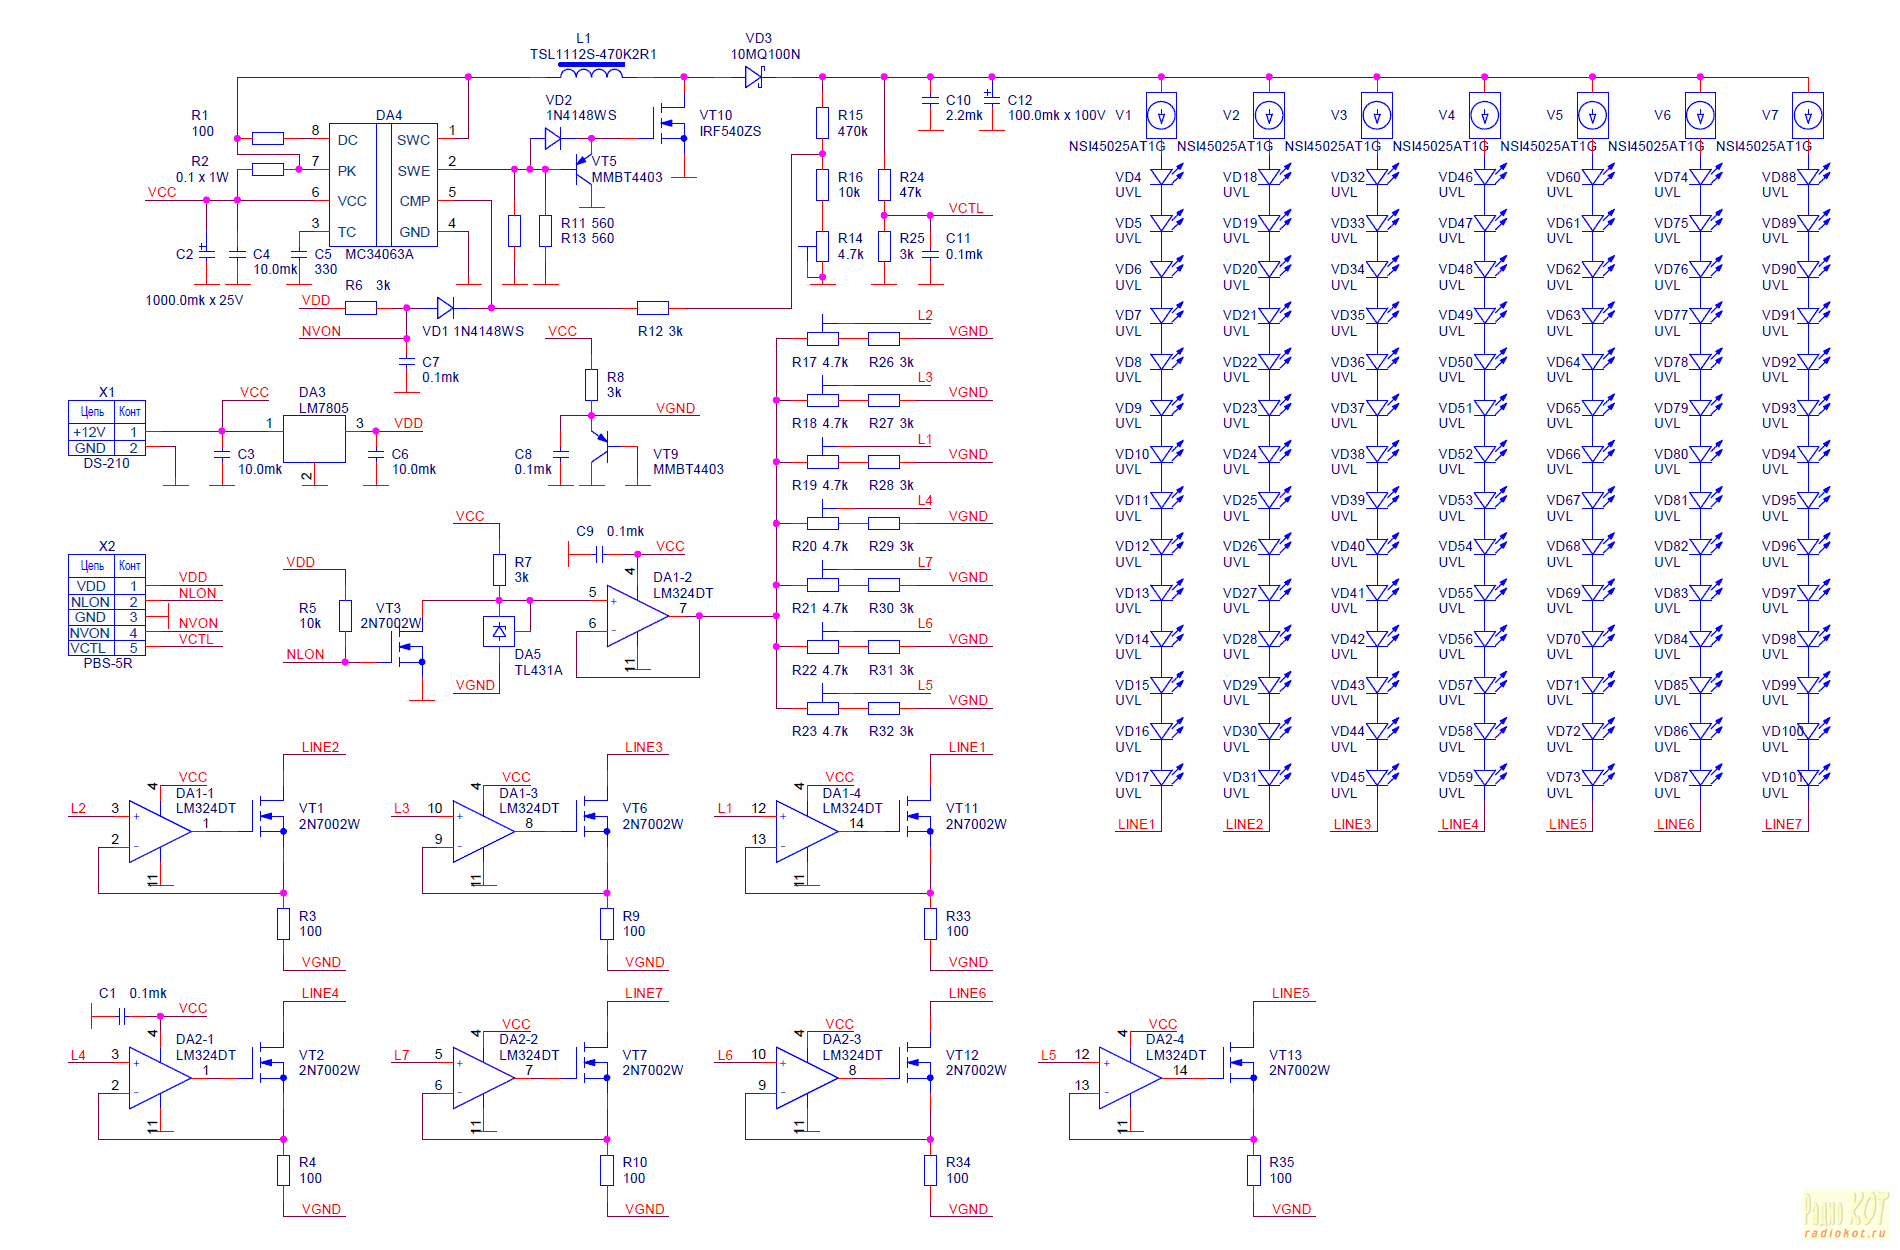Select the VT1 2N7002W MOSFET symbol

[x=271, y=816]
